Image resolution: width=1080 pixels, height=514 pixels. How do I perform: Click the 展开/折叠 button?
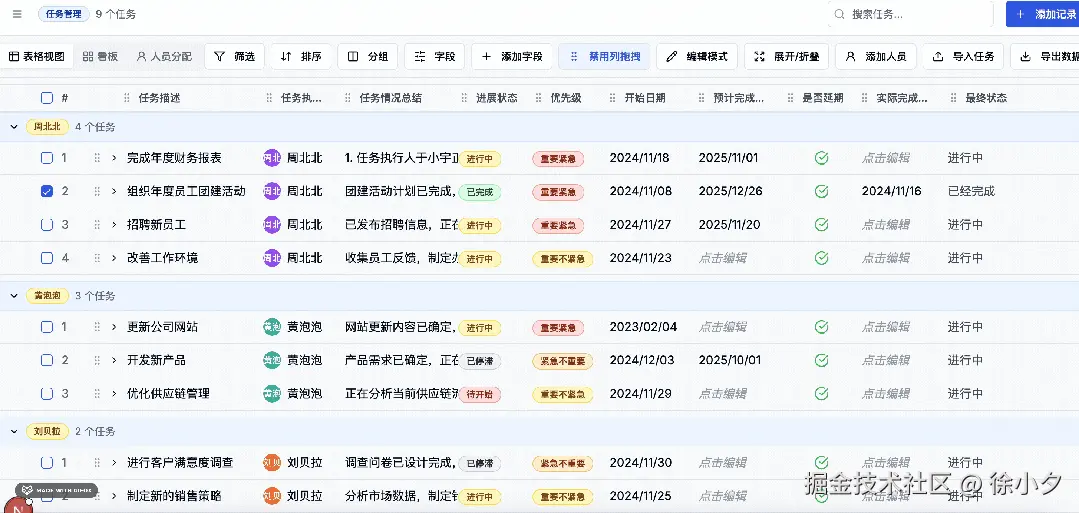click(x=787, y=56)
